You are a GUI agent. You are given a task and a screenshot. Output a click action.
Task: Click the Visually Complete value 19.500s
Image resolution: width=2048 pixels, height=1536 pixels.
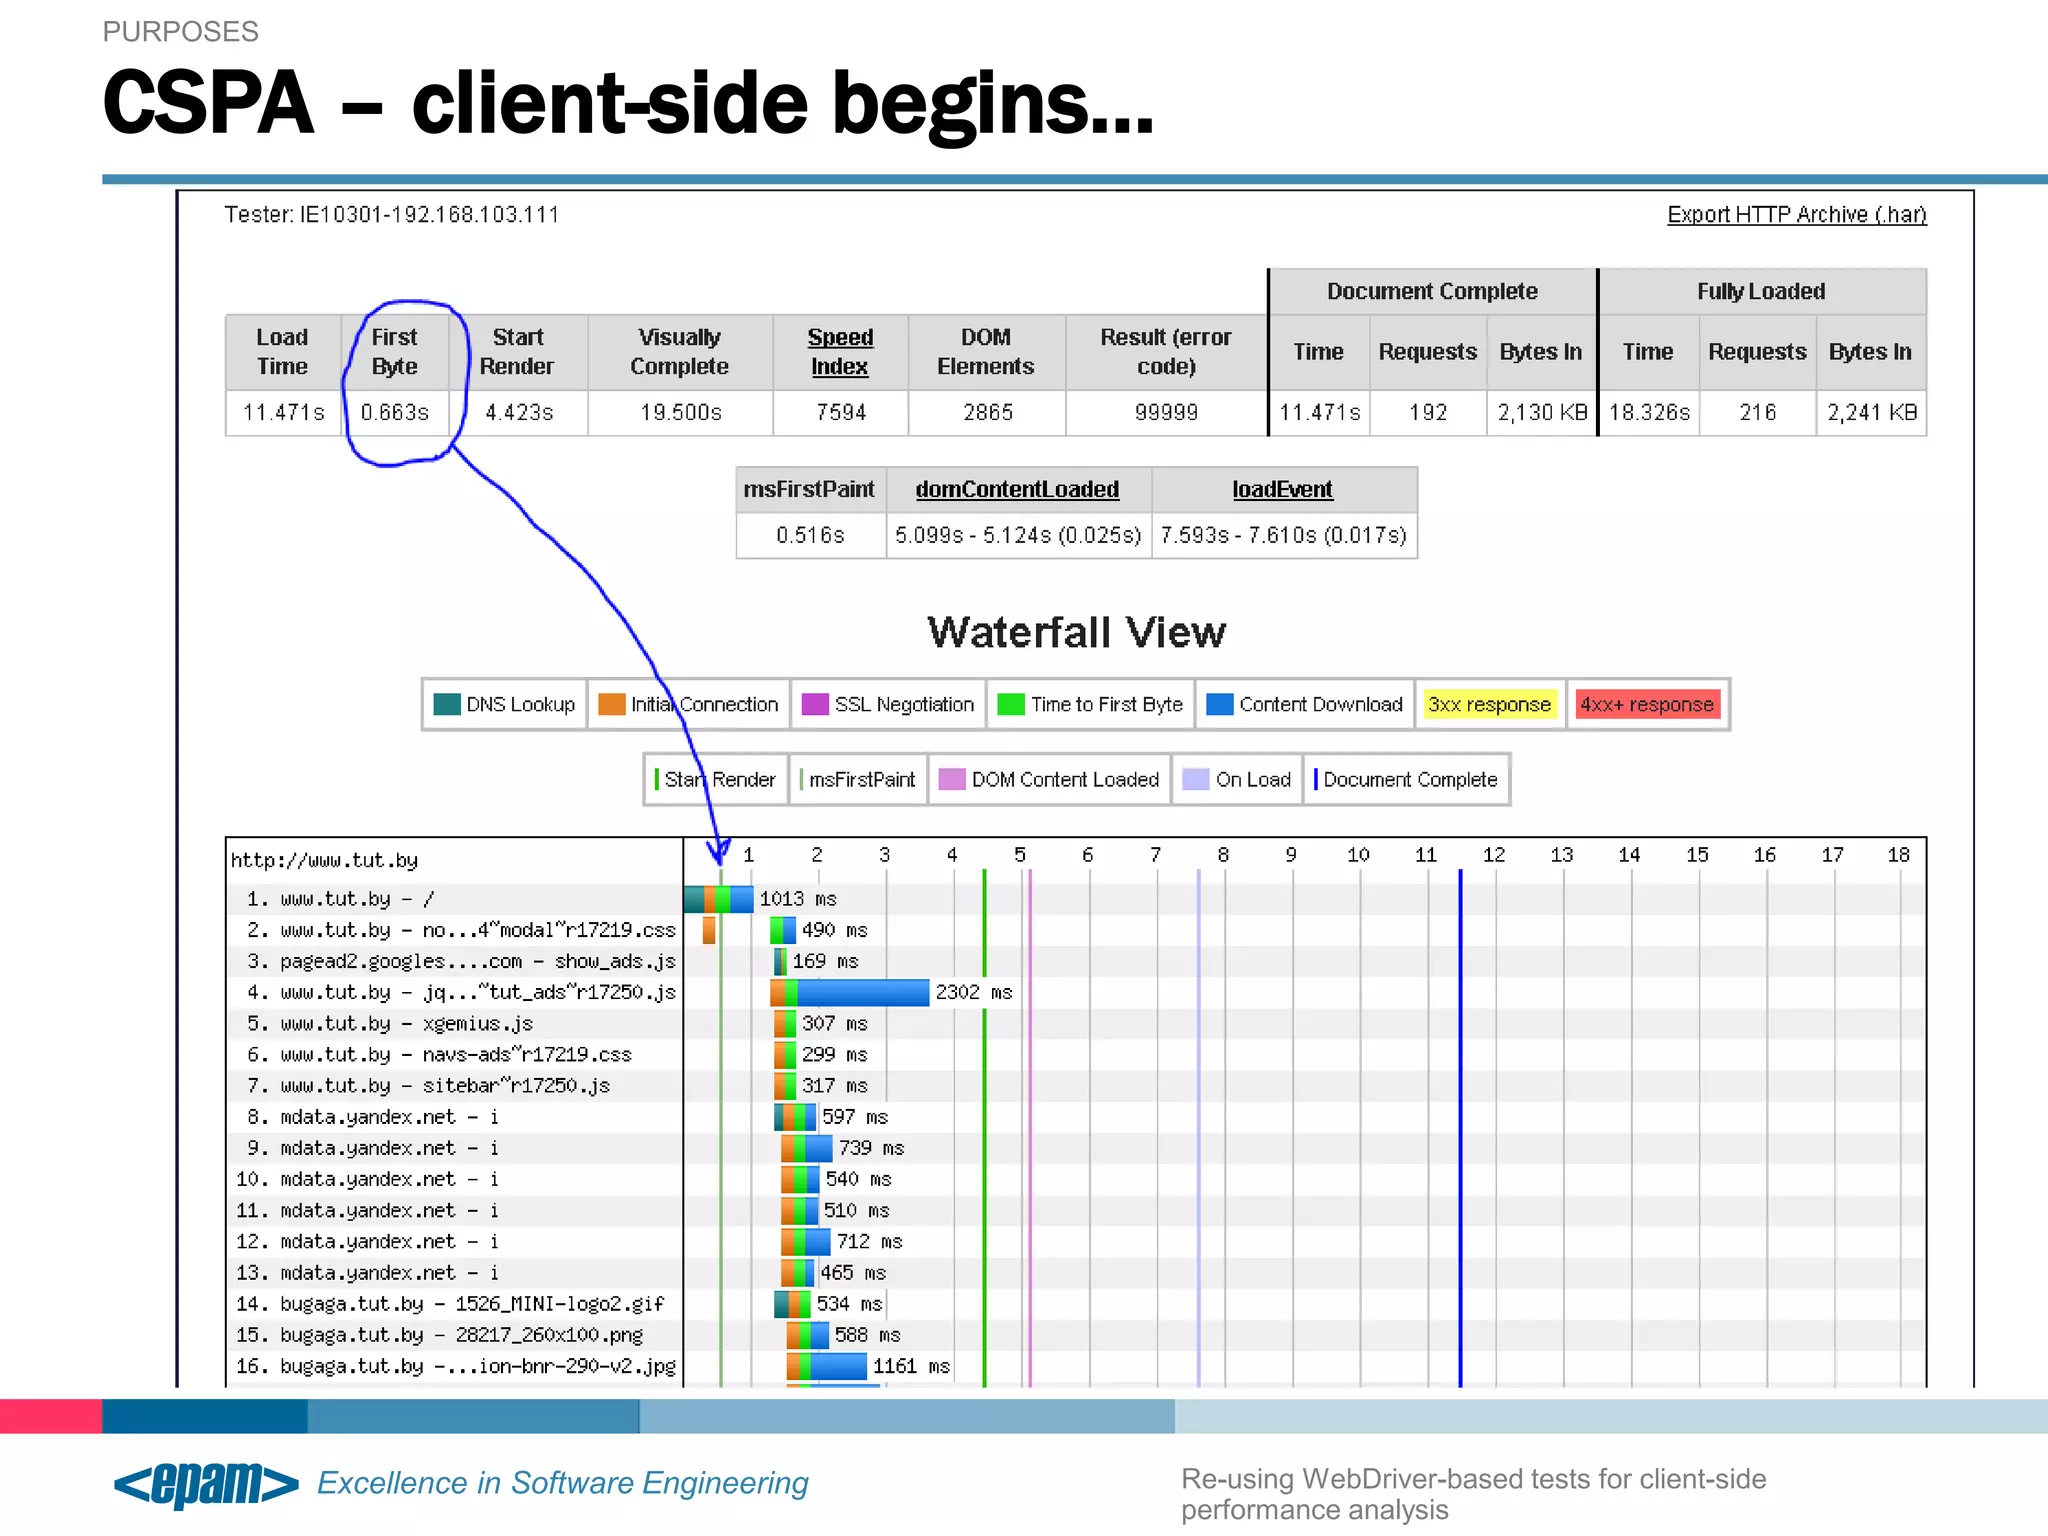point(681,412)
